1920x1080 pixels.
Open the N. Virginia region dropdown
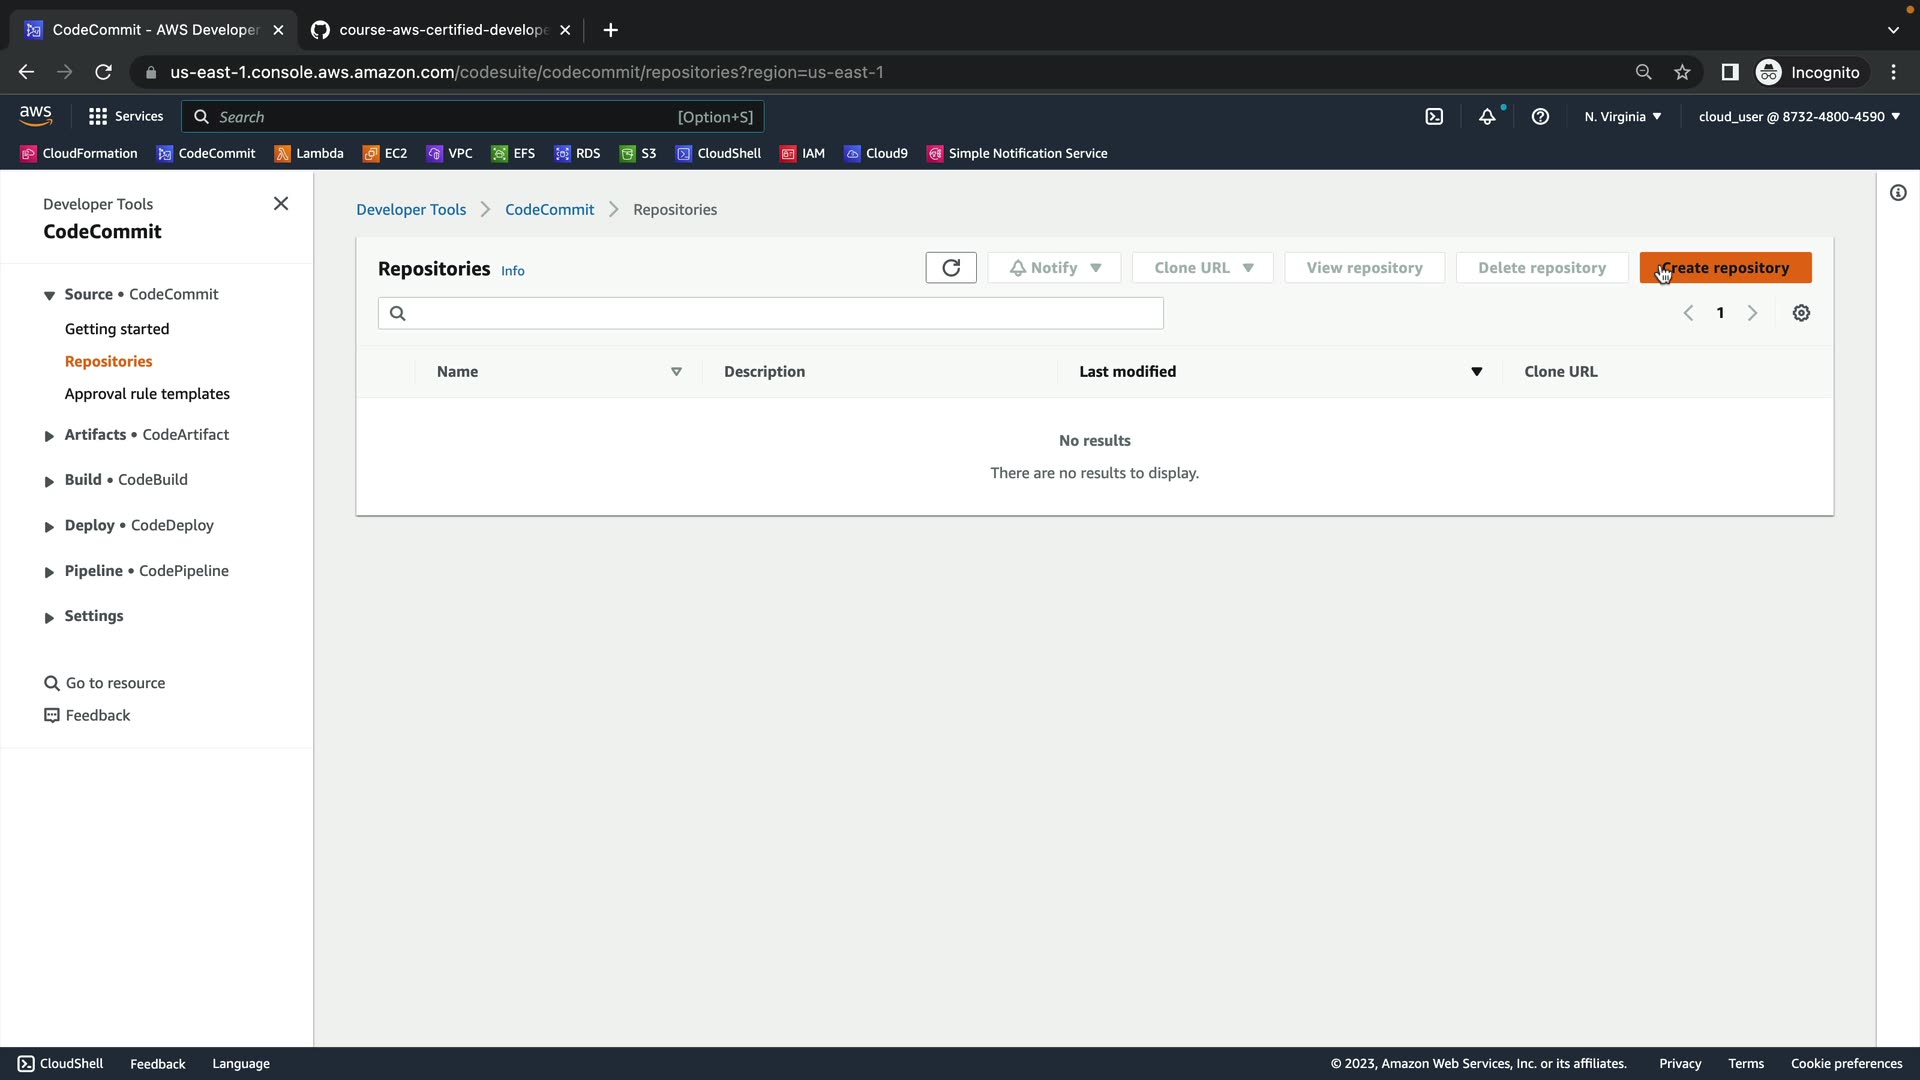[x=1622, y=117]
